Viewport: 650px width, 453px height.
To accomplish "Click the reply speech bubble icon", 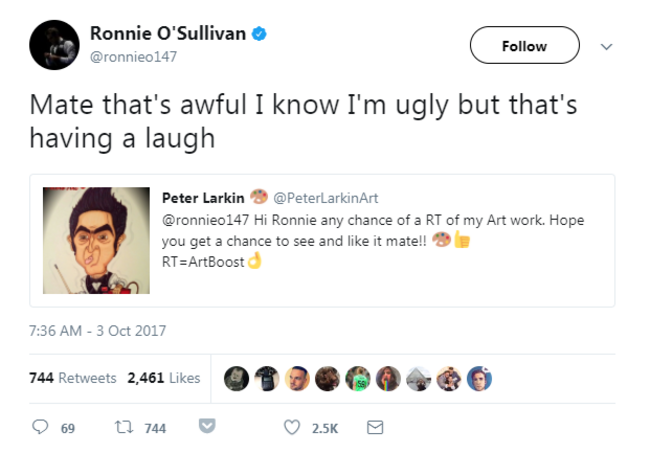I will click(41, 428).
